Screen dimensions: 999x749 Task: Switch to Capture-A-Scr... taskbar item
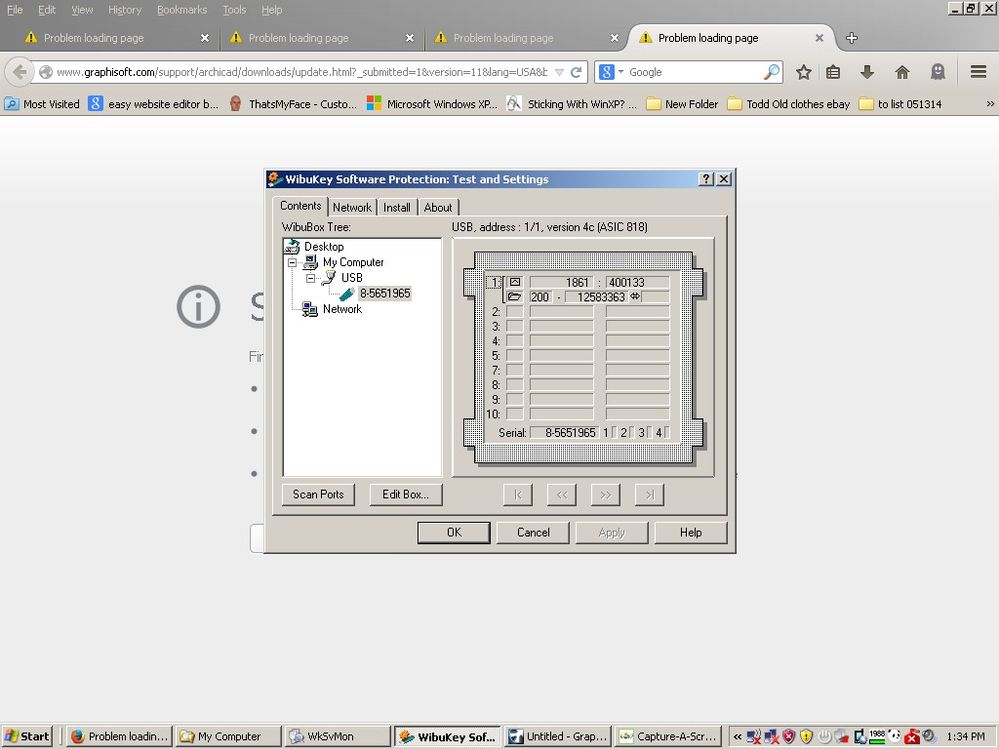pos(669,736)
